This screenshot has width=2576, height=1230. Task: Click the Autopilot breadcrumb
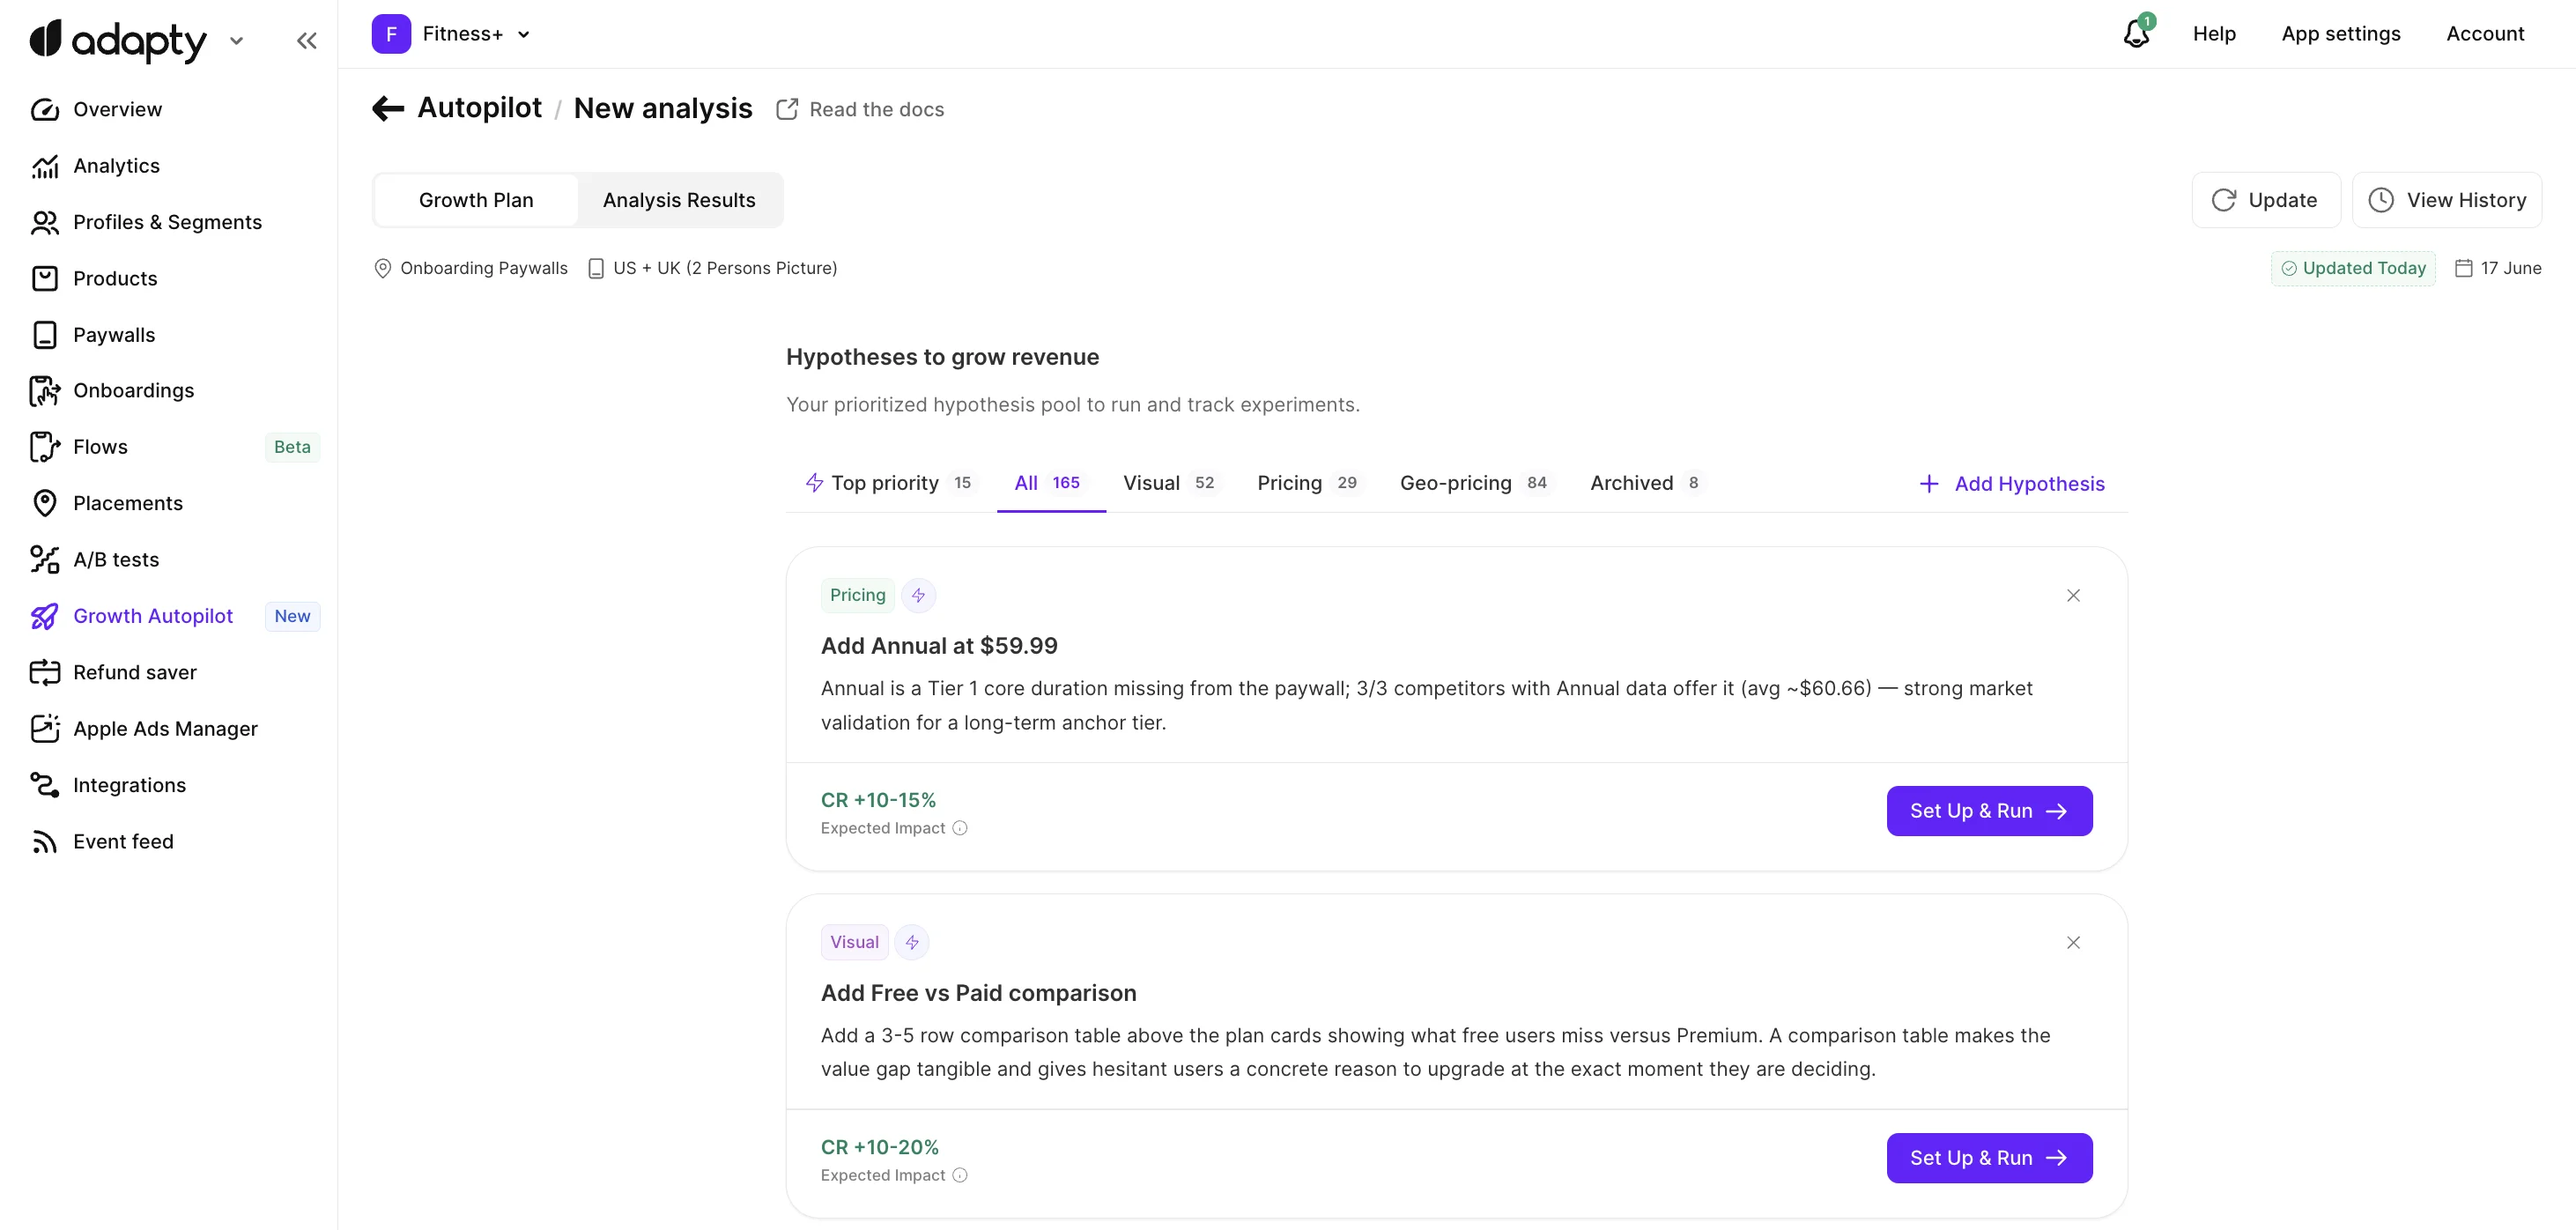click(479, 108)
